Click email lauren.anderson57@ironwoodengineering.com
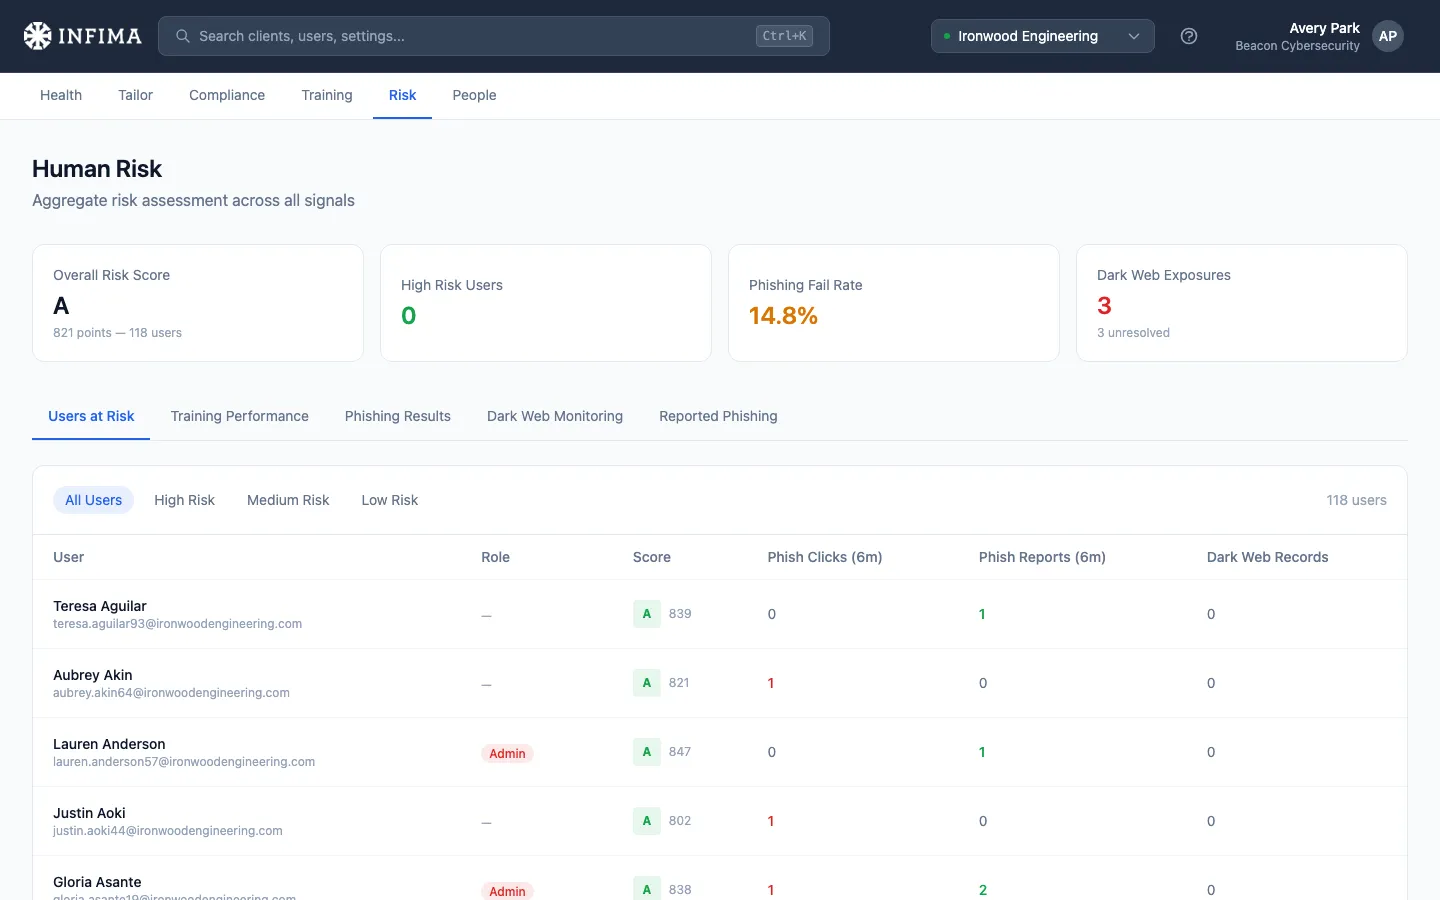This screenshot has width=1440, height=900. pos(184,762)
